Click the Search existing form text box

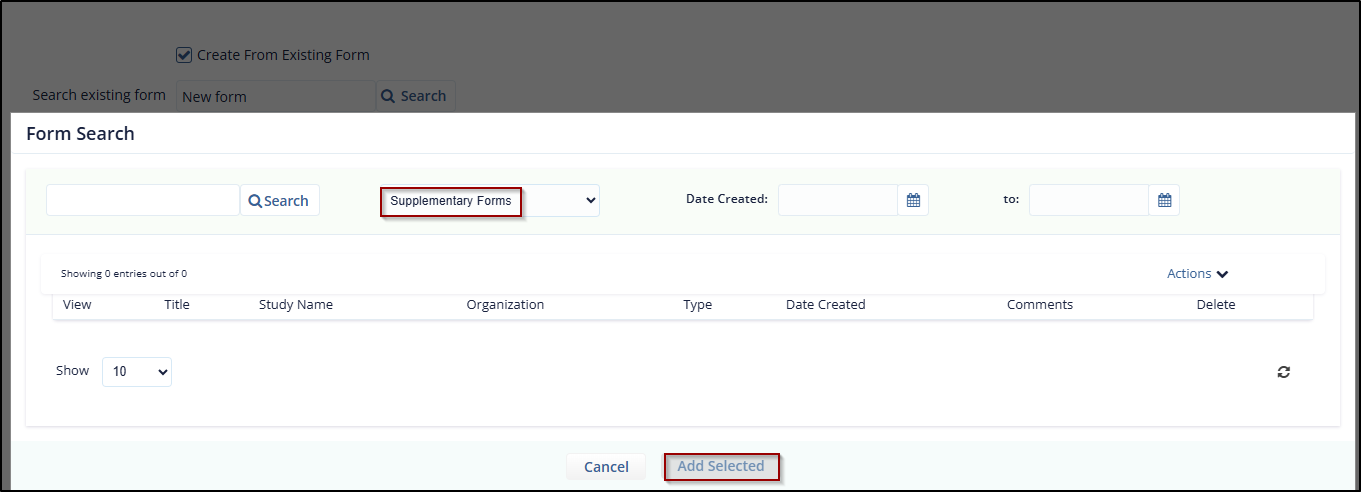276,96
